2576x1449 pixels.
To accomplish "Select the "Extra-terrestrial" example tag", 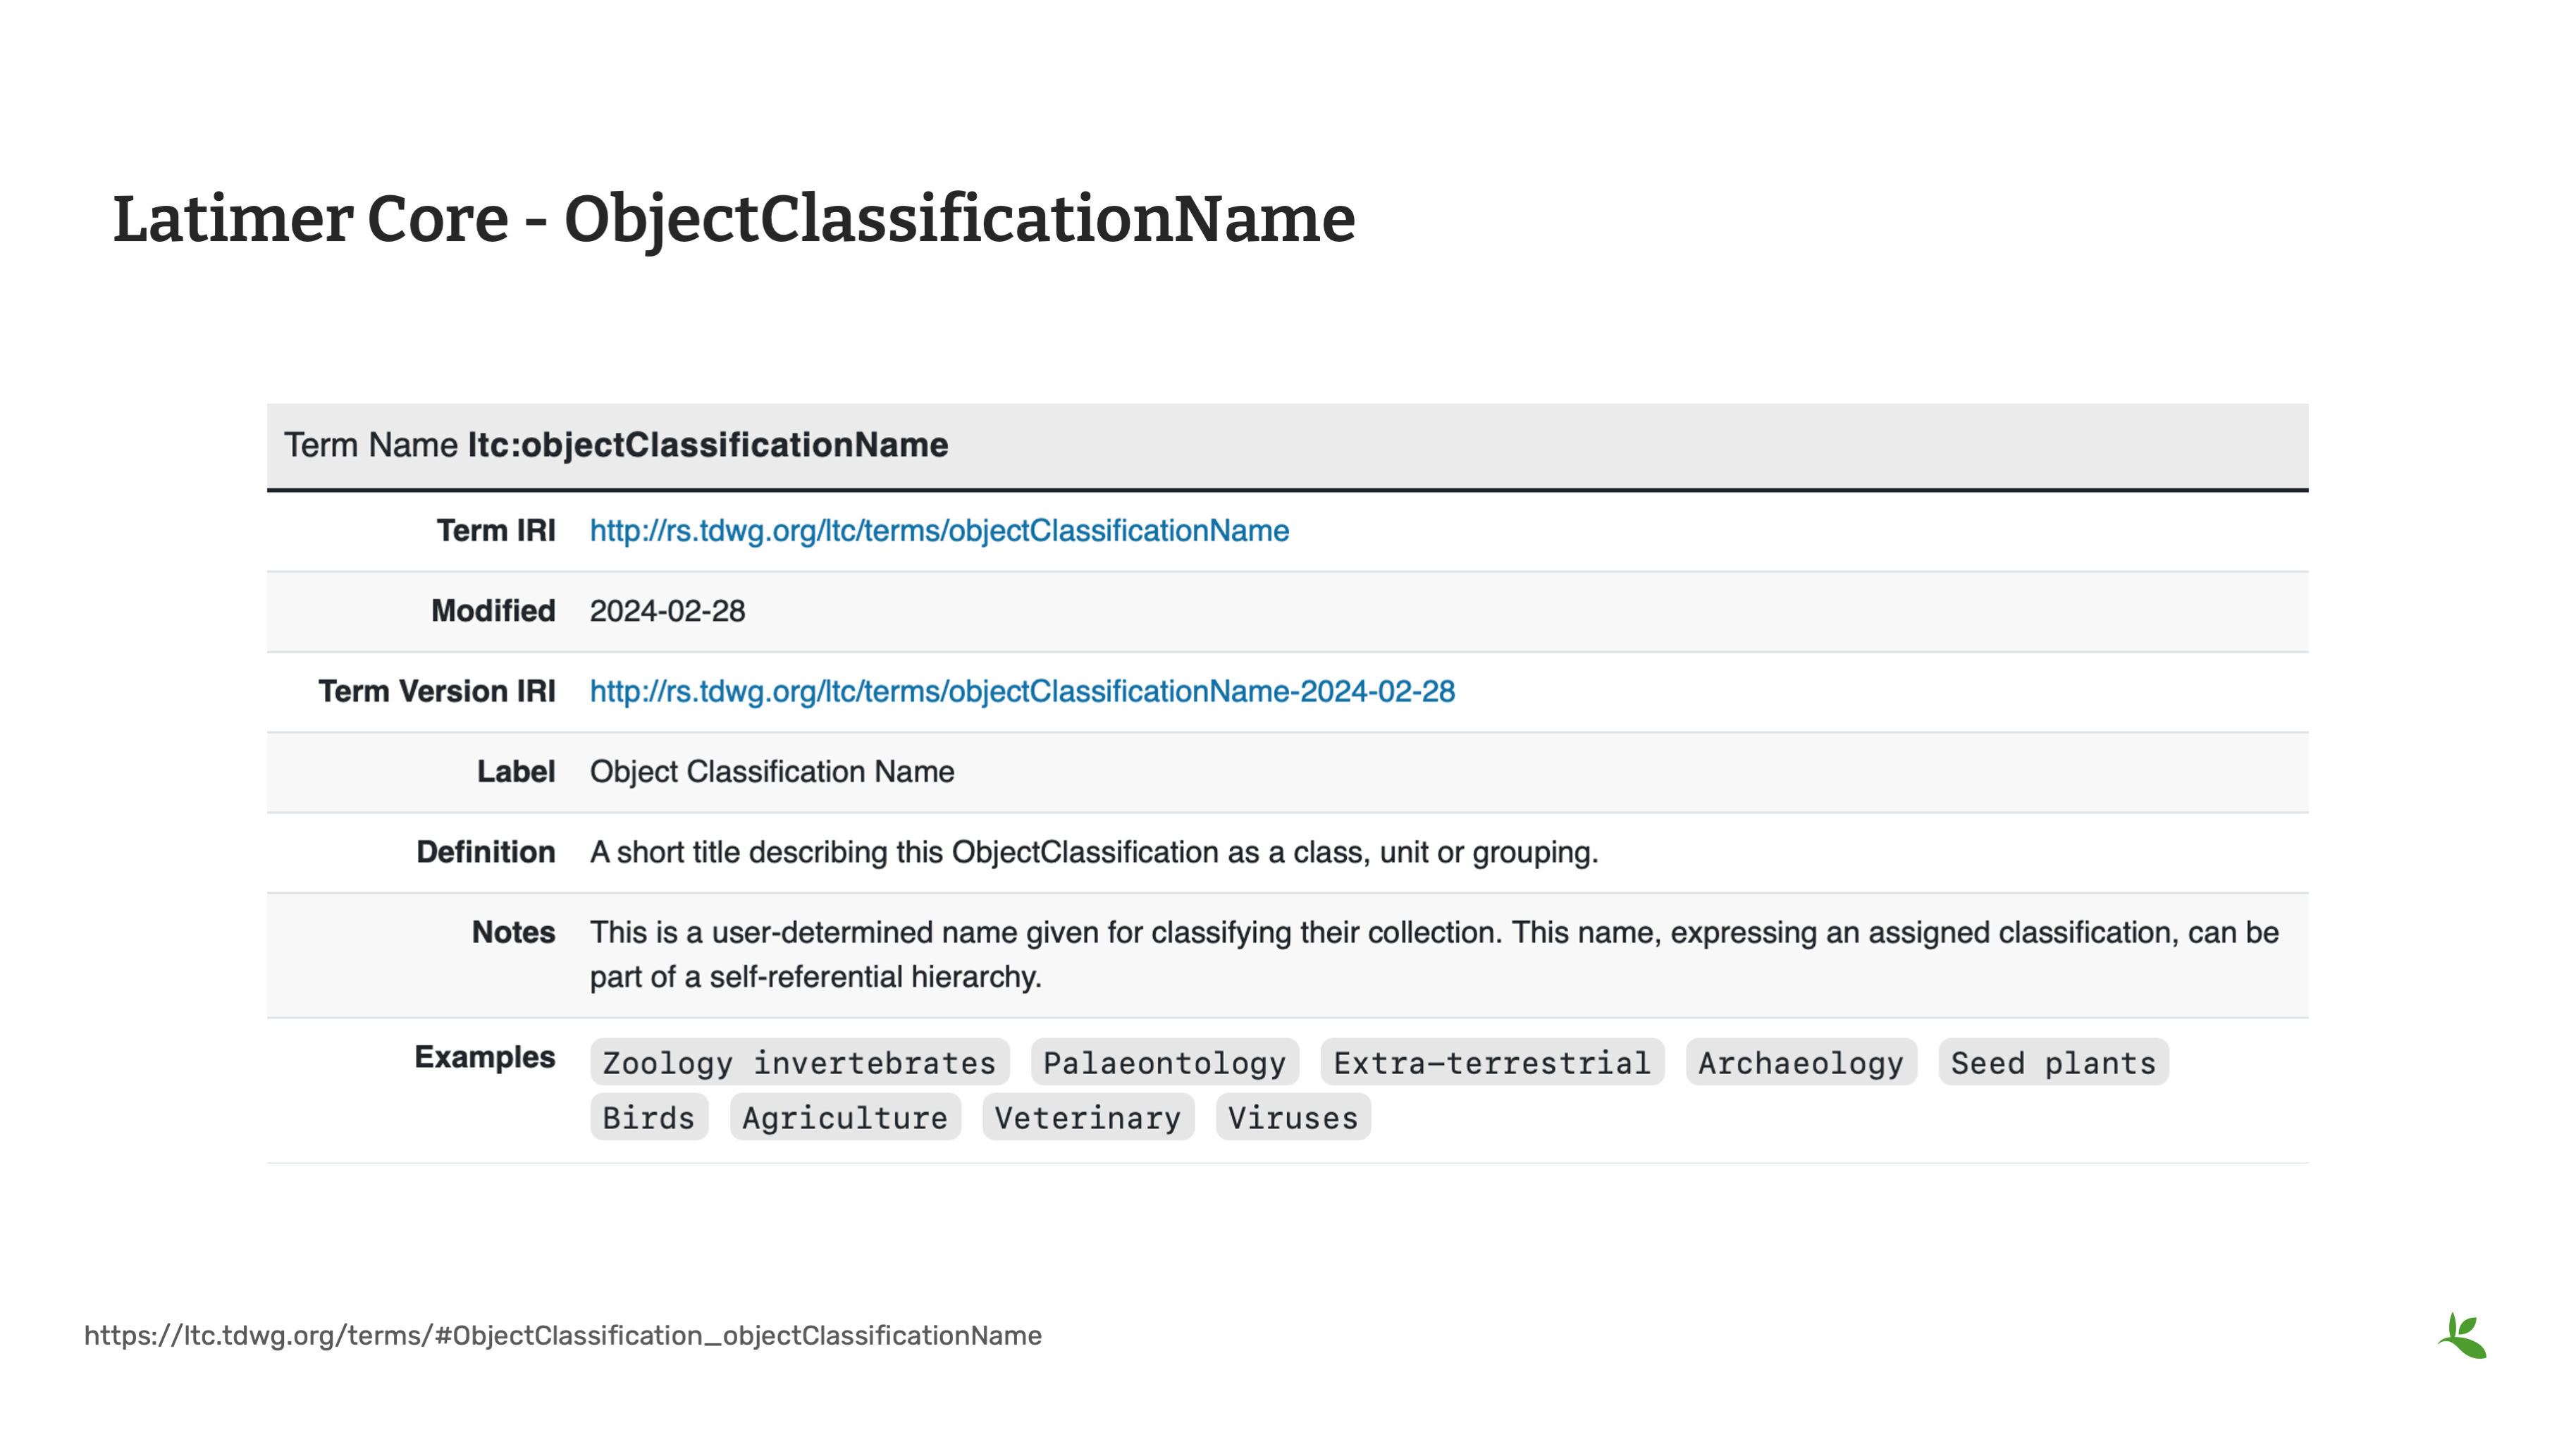I will (1491, 1062).
